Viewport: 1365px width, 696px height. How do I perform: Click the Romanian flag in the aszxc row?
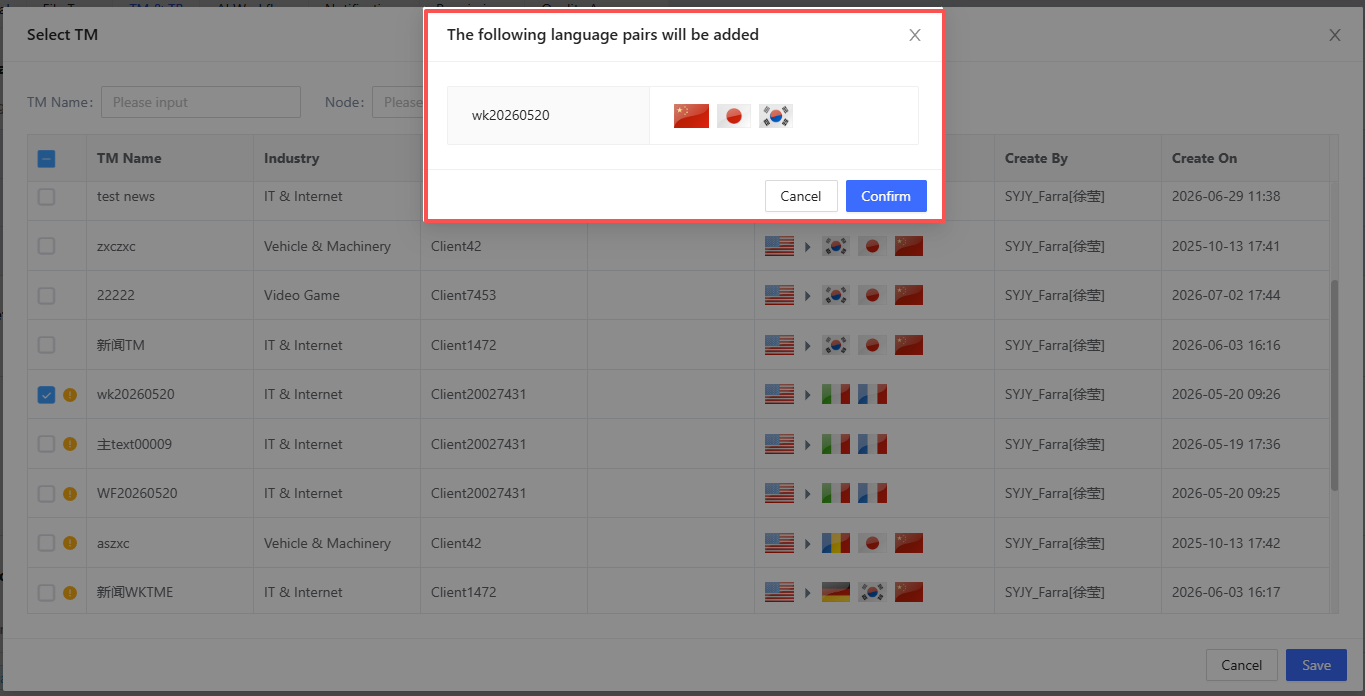click(835, 543)
